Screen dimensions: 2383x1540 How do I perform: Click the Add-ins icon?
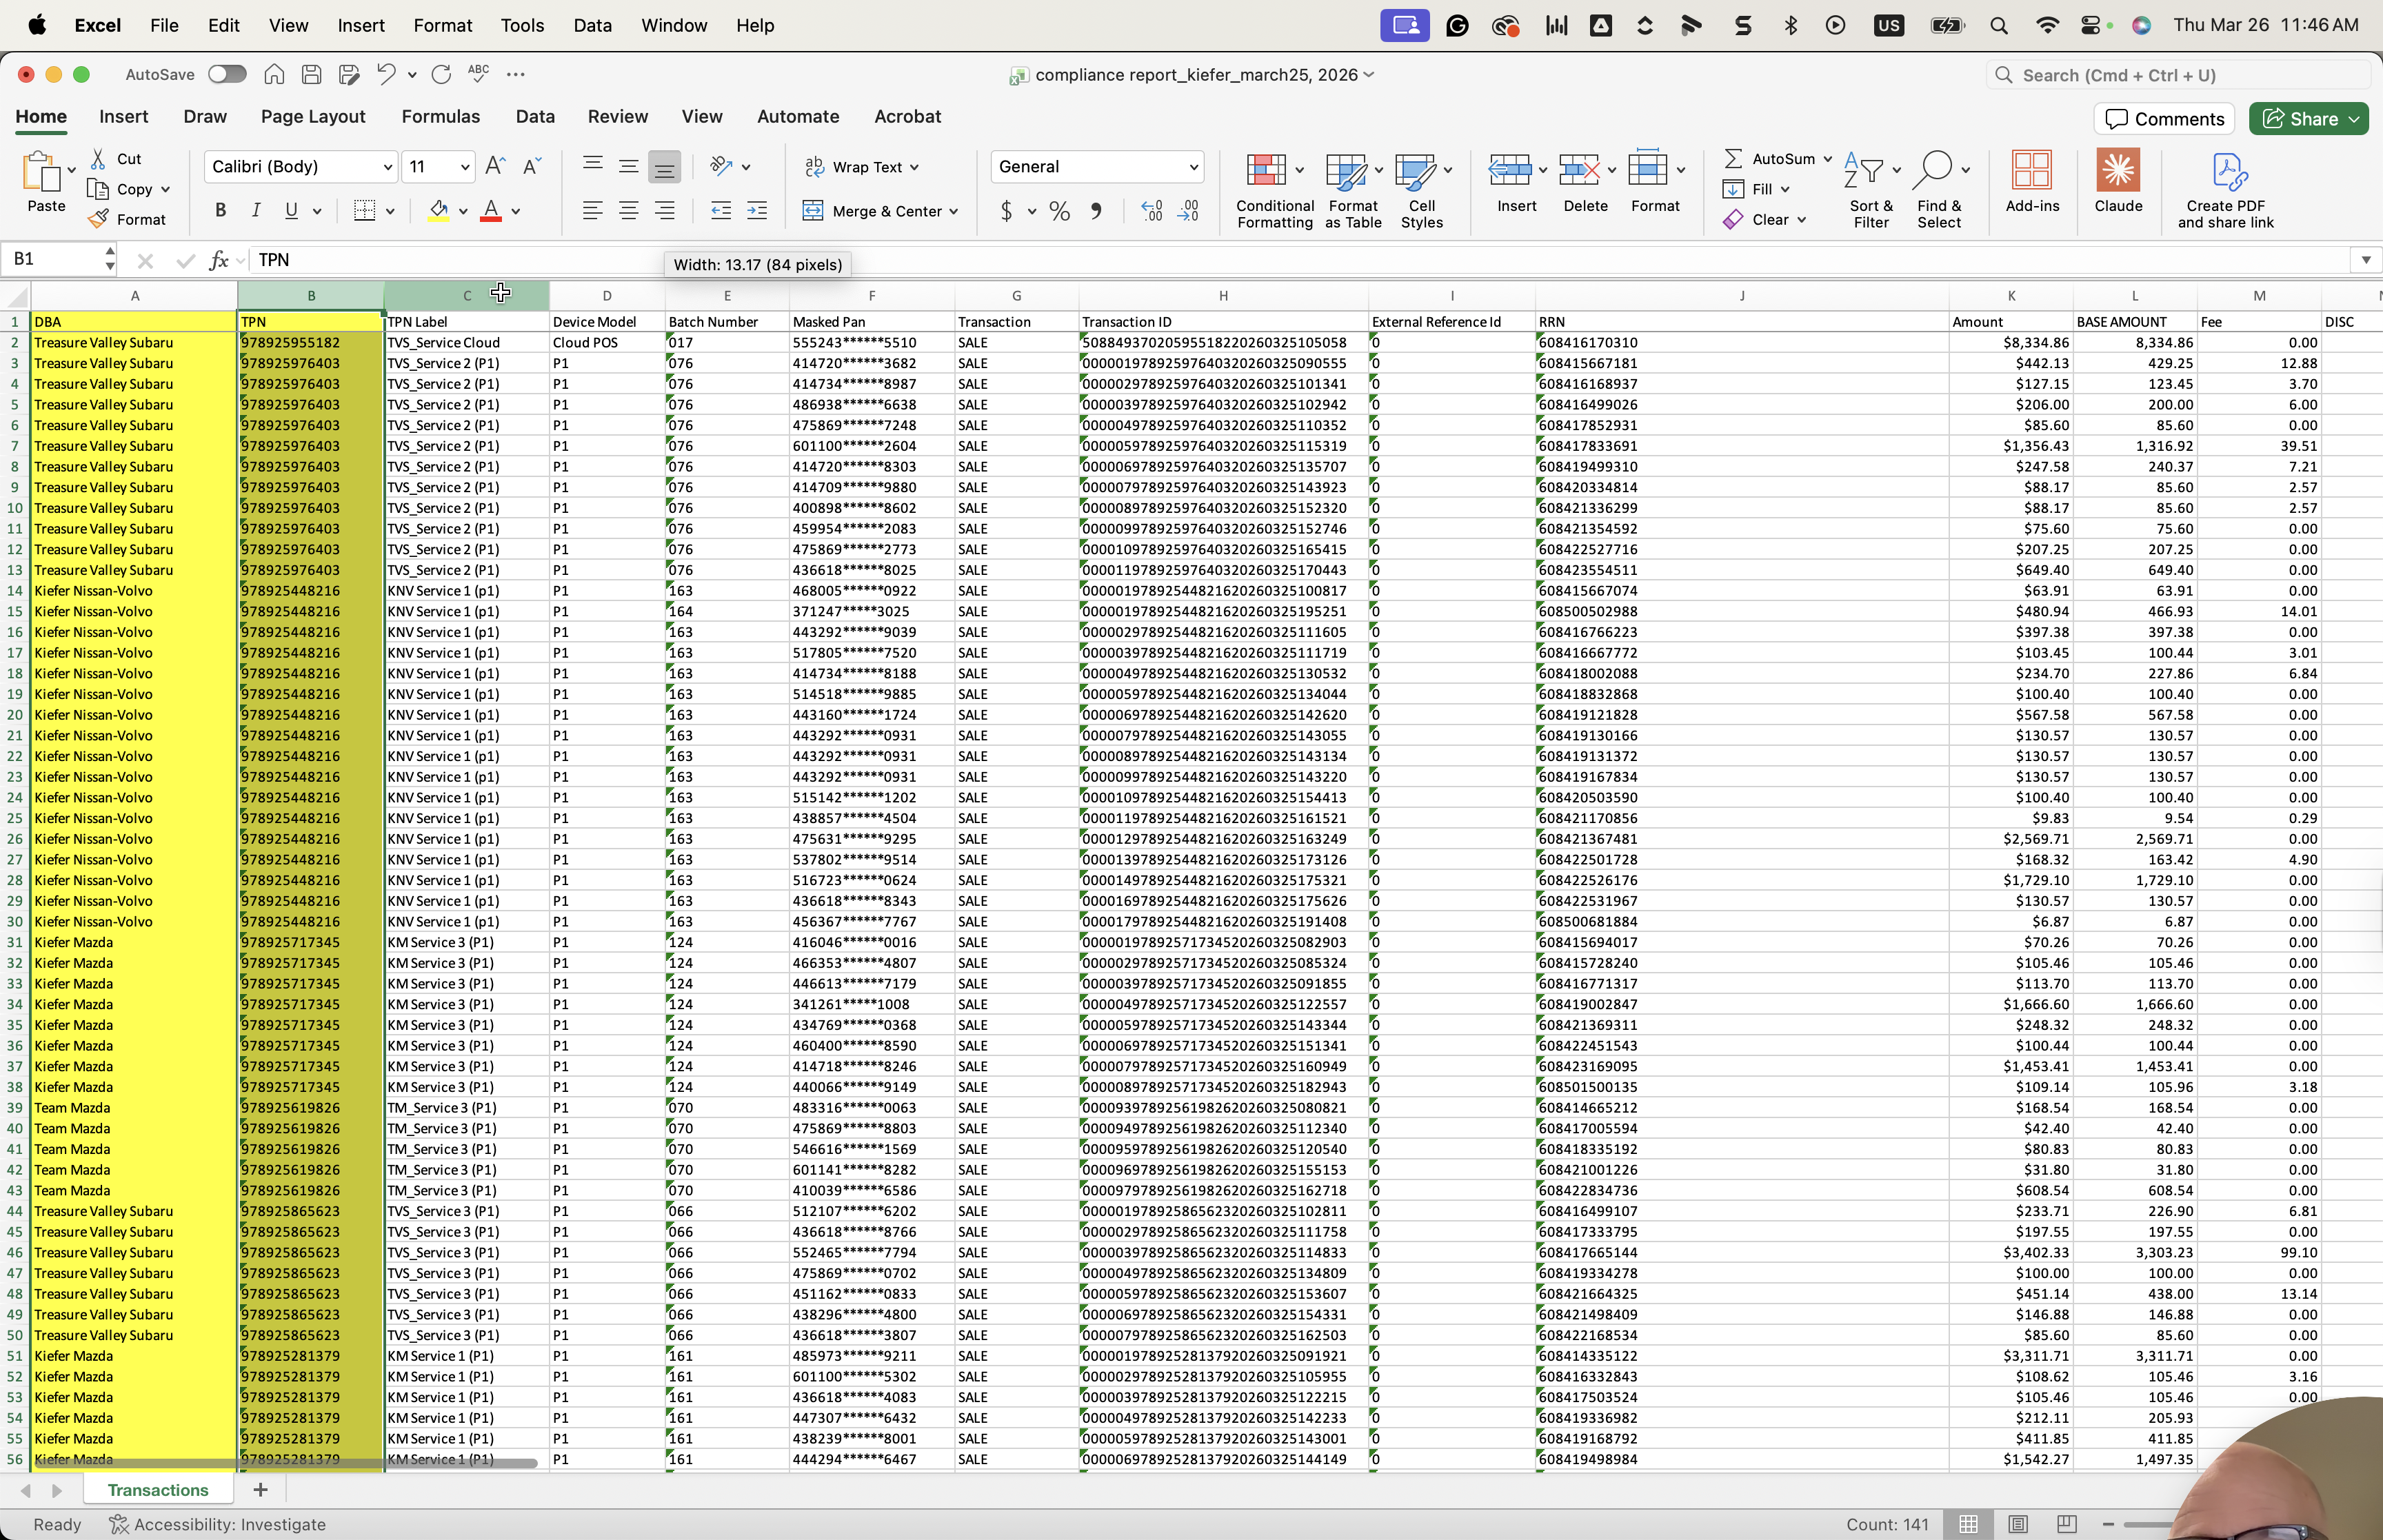coord(2032,170)
